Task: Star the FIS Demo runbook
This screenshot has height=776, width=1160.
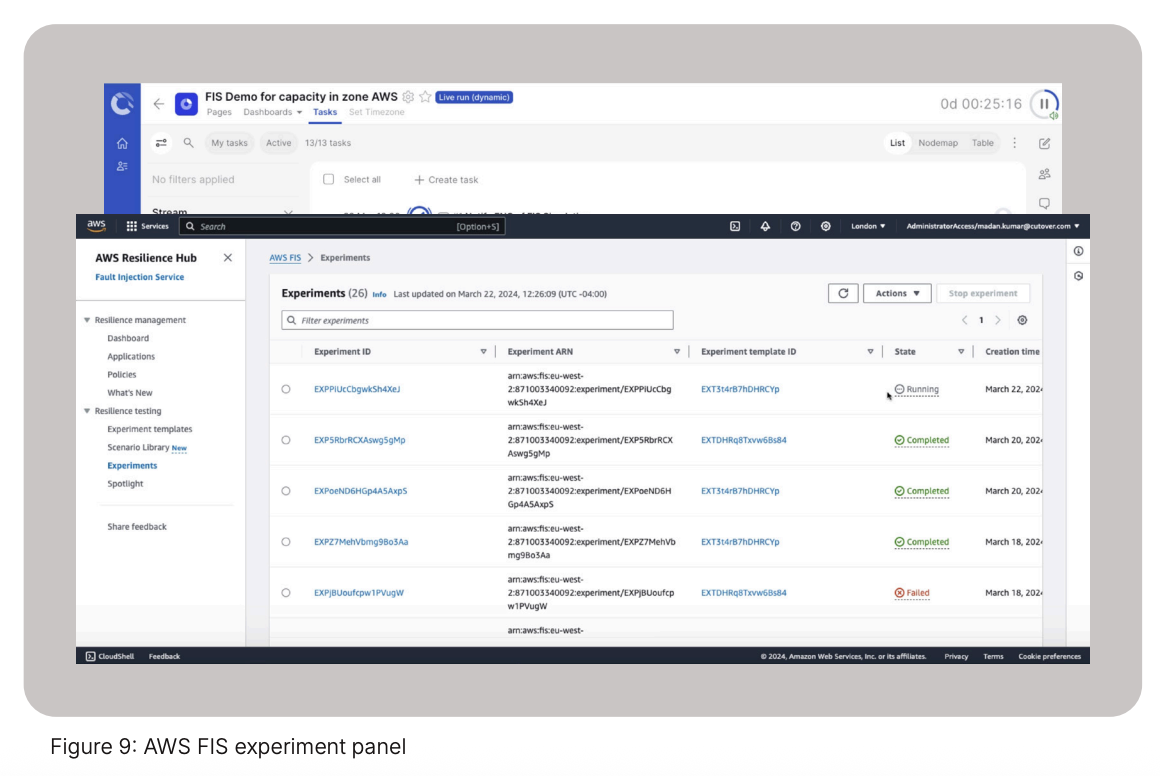Action: tap(425, 97)
